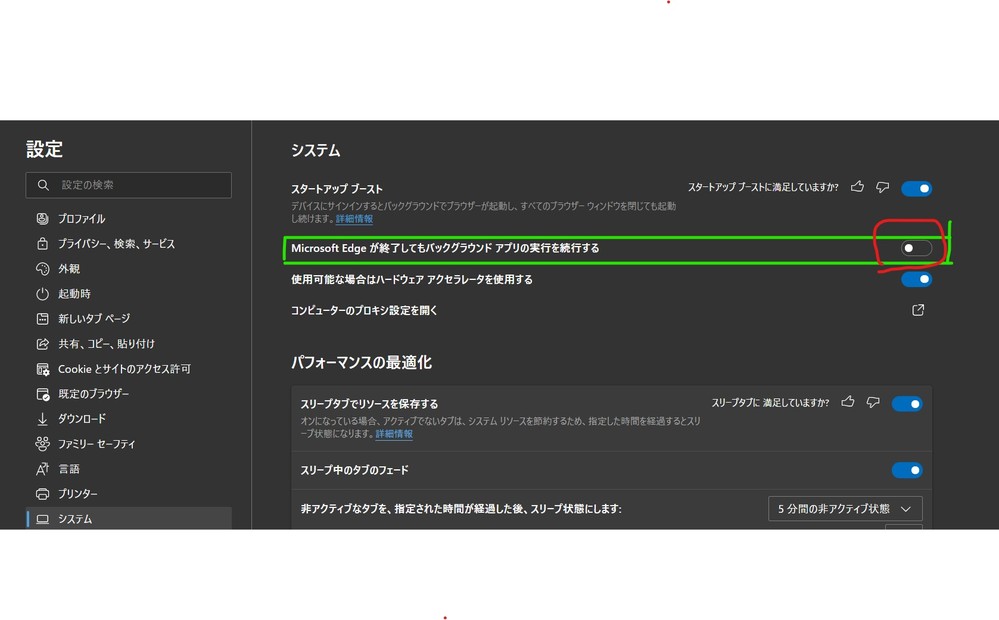Click thumbs up for スタートアップ ブースト

[x=857, y=187]
